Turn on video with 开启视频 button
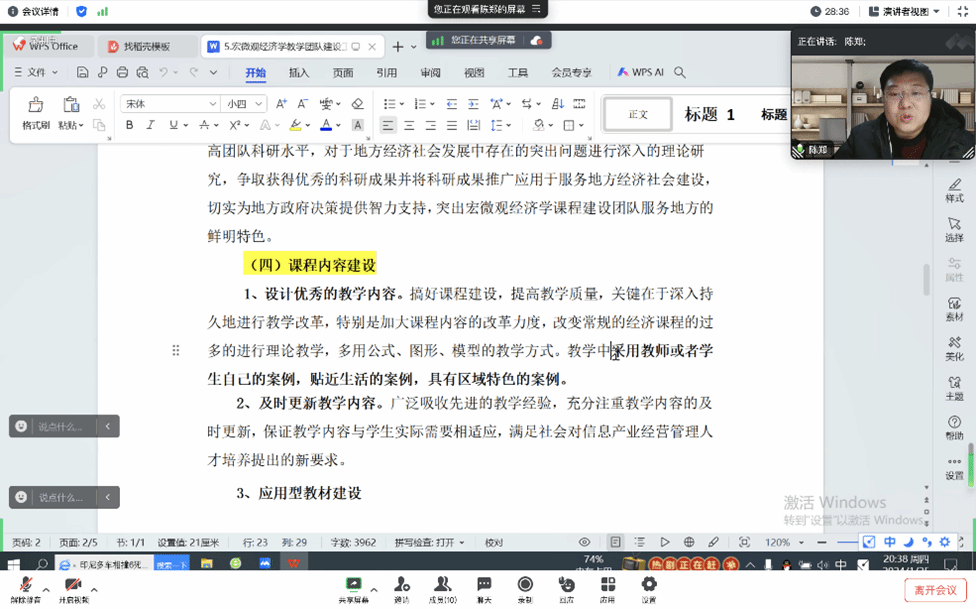The height and width of the screenshot is (610, 976). point(73,588)
